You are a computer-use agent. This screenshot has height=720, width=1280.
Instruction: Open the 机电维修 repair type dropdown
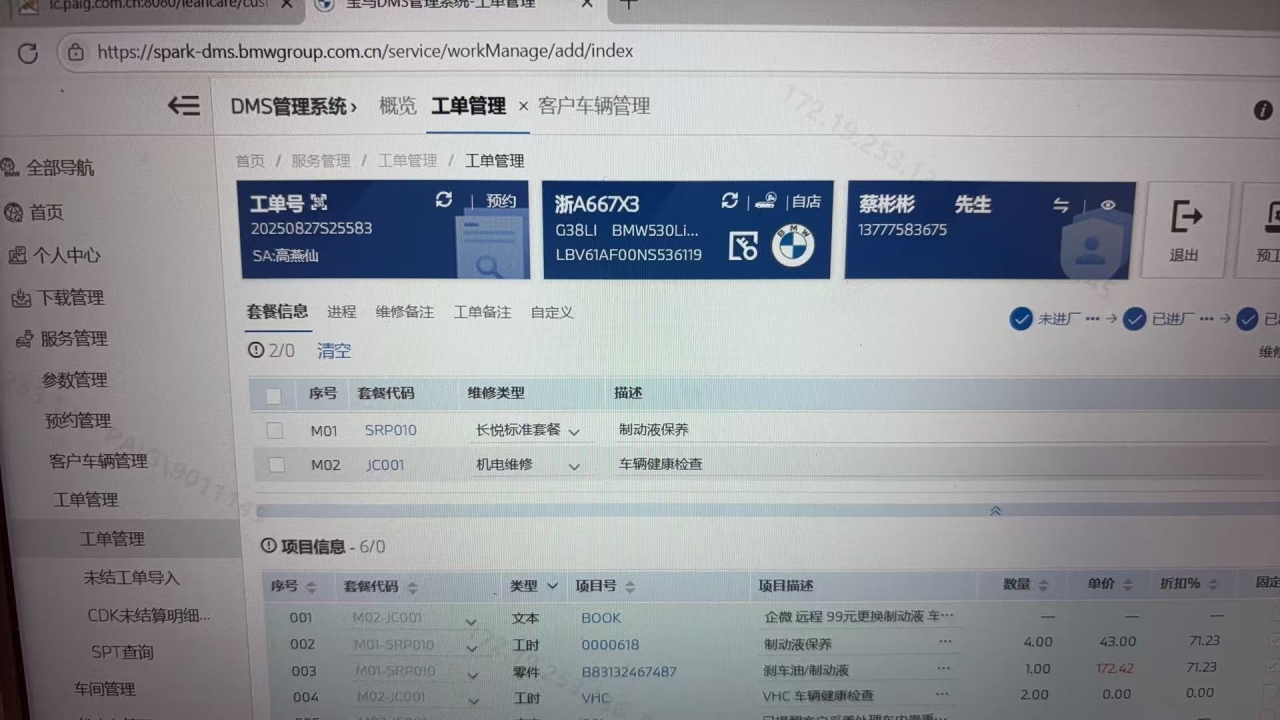[x=574, y=466]
